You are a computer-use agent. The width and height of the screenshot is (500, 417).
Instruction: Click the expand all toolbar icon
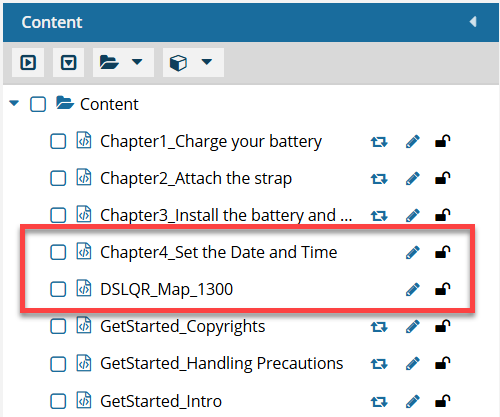tap(28, 63)
